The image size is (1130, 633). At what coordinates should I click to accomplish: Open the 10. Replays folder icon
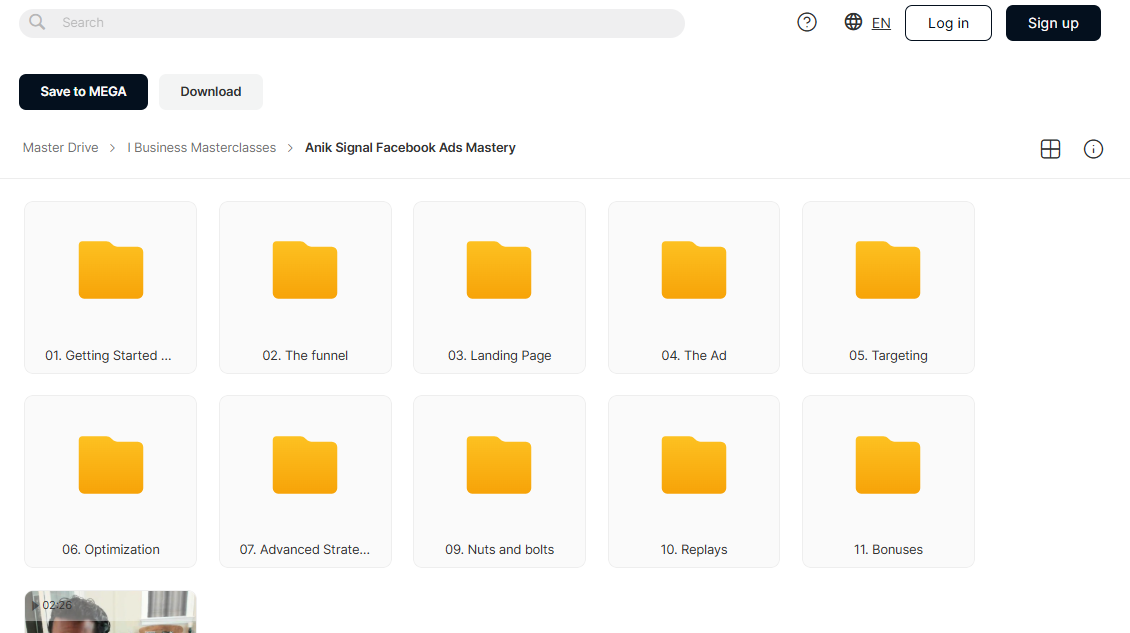pyautogui.click(x=694, y=465)
